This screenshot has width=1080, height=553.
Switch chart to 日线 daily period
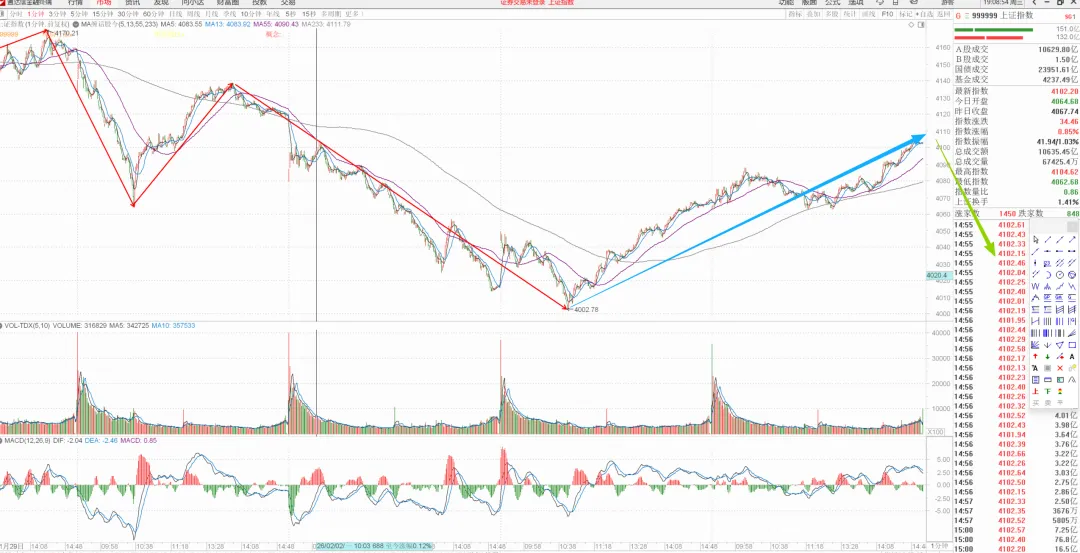coord(176,13)
